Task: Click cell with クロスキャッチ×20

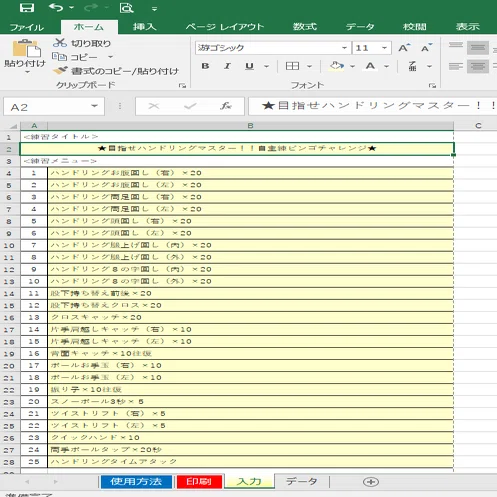Action: [x=250, y=317]
